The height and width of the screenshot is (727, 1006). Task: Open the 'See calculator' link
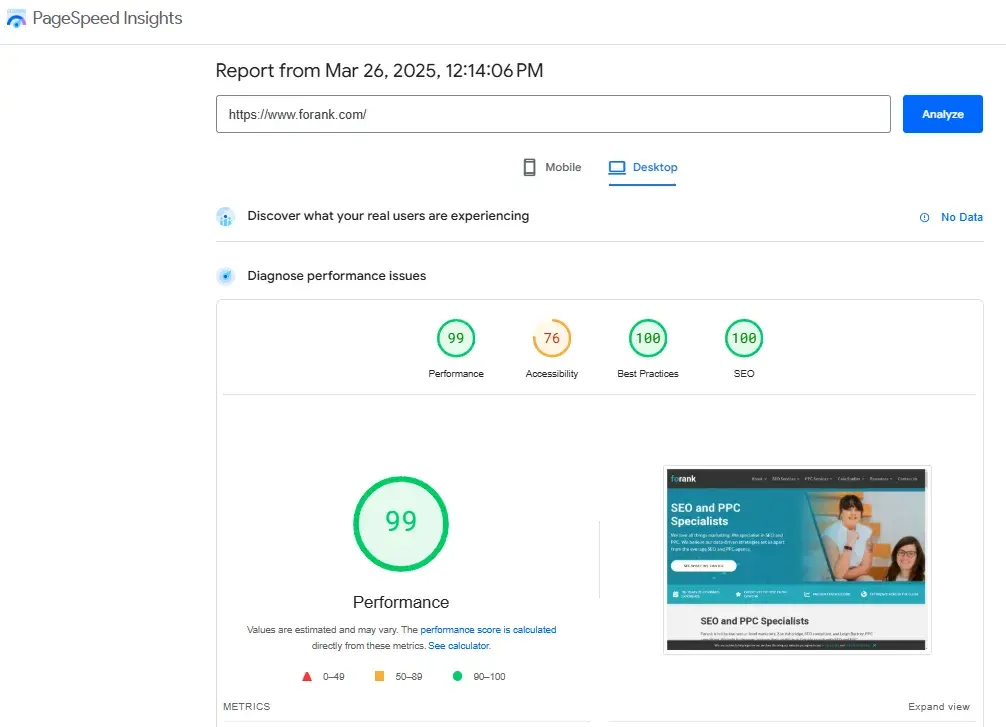pos(459,646)
